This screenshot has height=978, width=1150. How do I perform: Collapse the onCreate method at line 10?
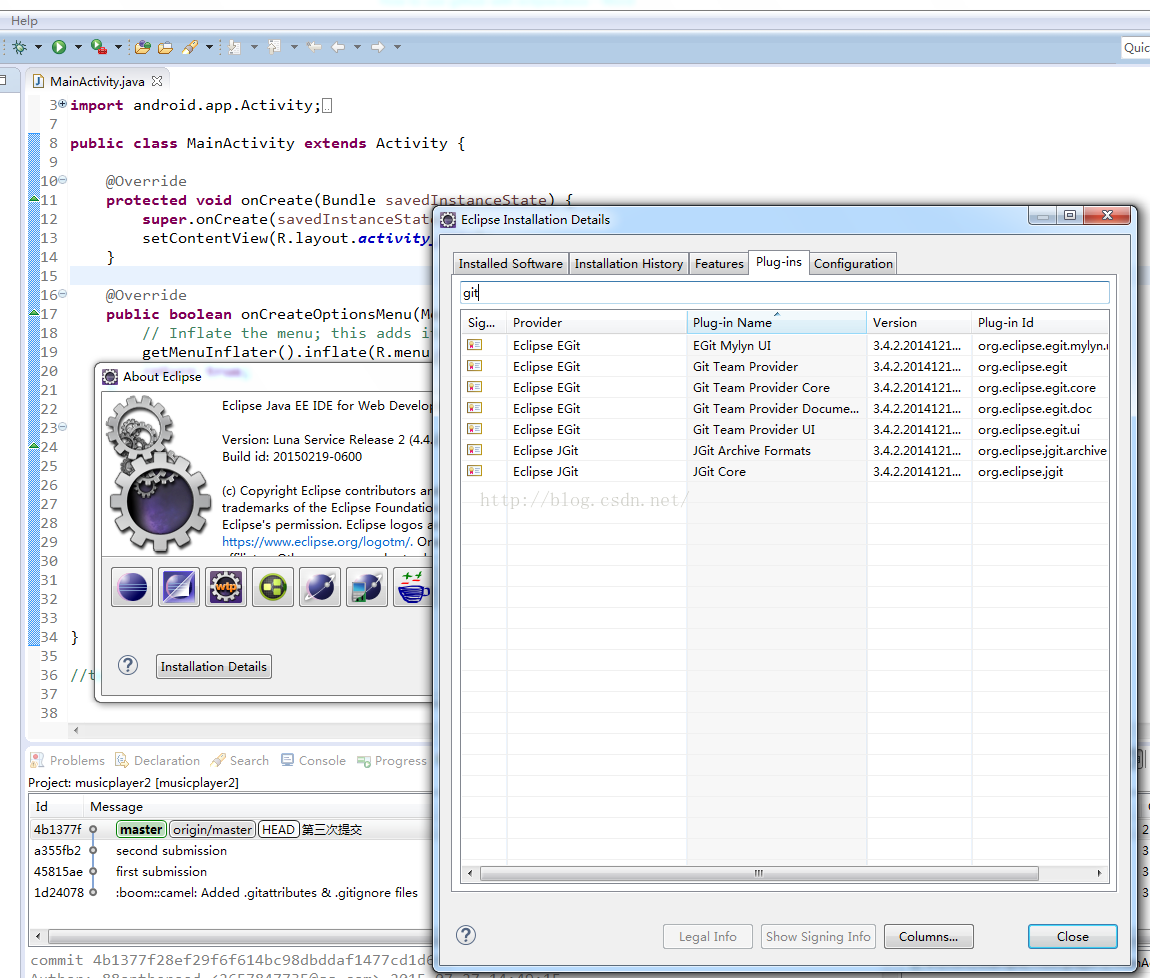tap(62, 180)
